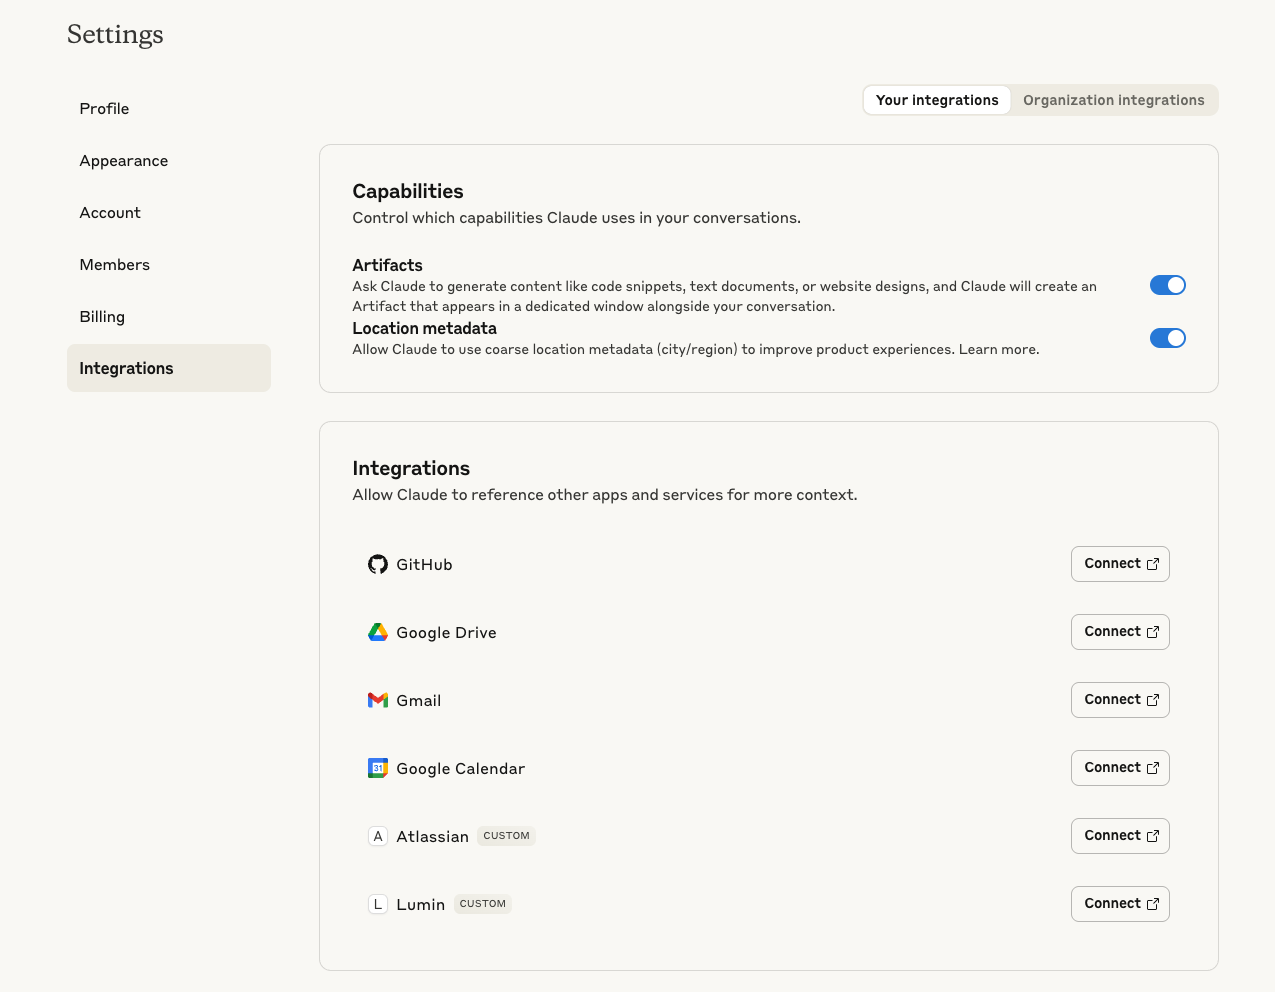Screen dimensions: 1275x992
Task: Turn off Location metadata
Action: click(1167, 337)
